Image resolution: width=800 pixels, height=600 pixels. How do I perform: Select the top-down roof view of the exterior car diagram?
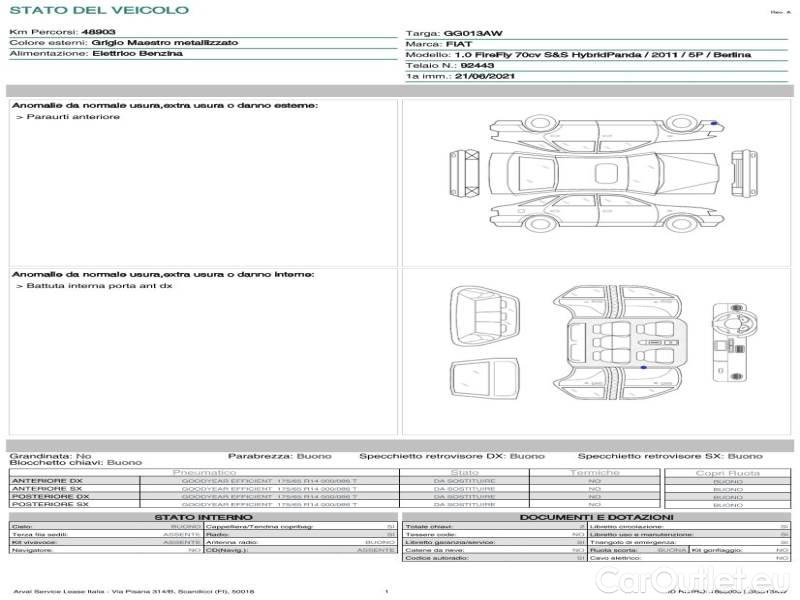pos(604,172)
